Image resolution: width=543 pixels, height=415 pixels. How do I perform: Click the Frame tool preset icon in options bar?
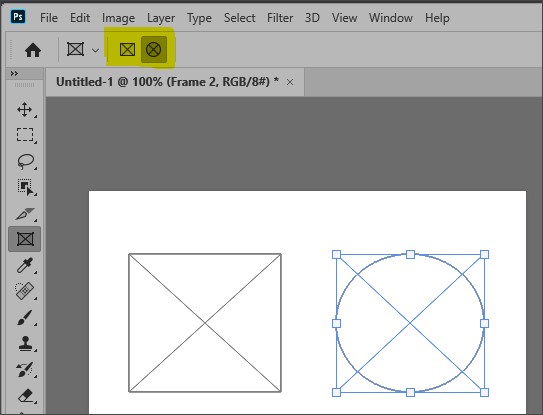75,49
